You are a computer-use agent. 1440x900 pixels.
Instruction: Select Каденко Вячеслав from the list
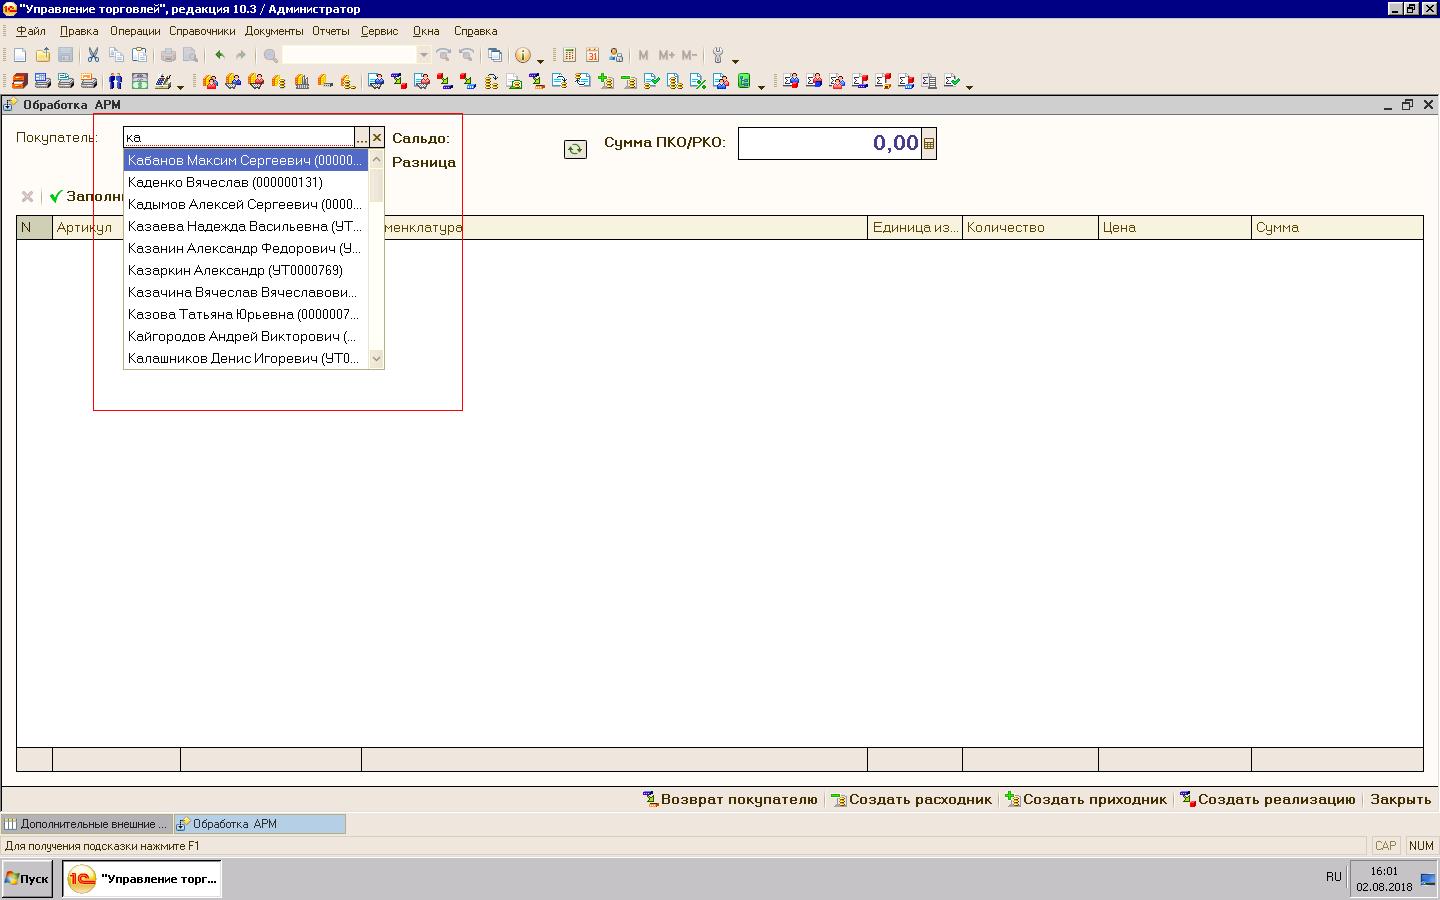[225, 182]
